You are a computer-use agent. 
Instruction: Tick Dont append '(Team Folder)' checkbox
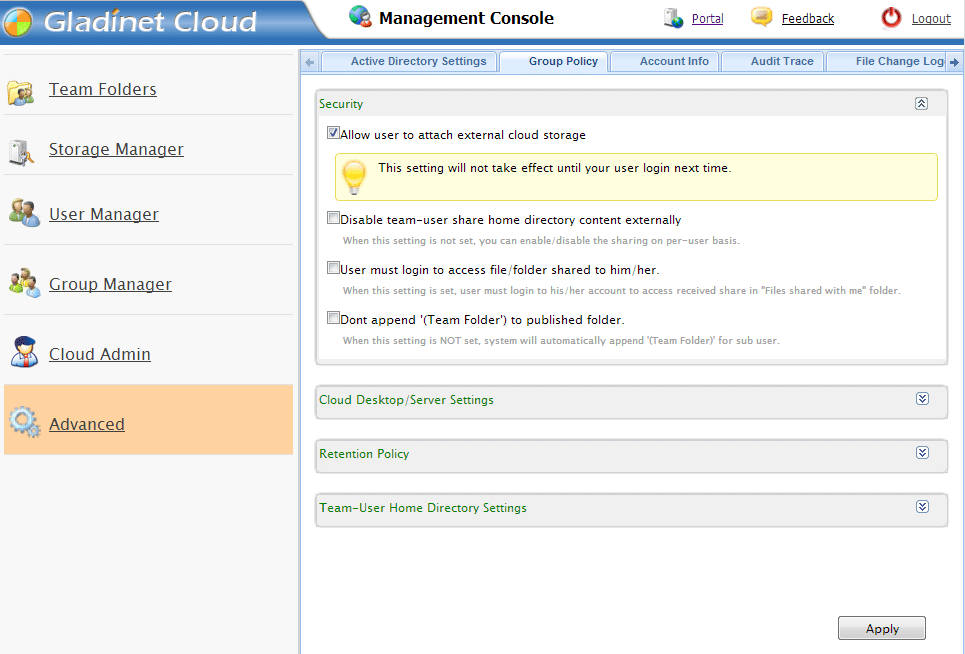click(x=334, y=318)
